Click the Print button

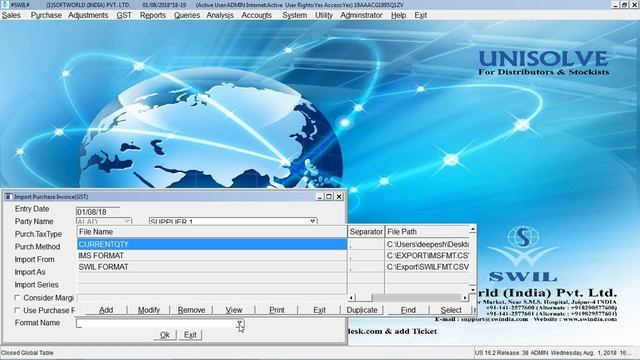pos(277,310)
